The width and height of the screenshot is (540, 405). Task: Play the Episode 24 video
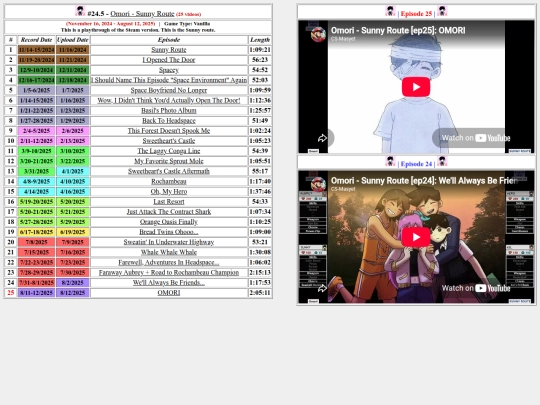click(x=416, y=237)
